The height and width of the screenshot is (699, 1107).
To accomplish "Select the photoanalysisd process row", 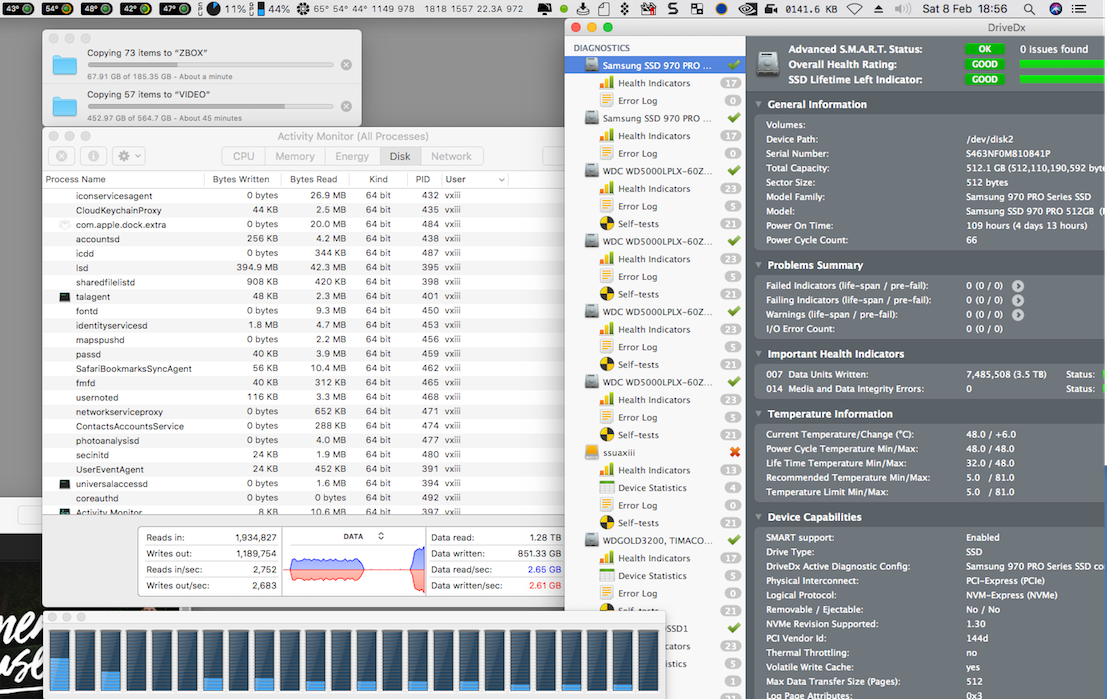I will pos(304,441).
